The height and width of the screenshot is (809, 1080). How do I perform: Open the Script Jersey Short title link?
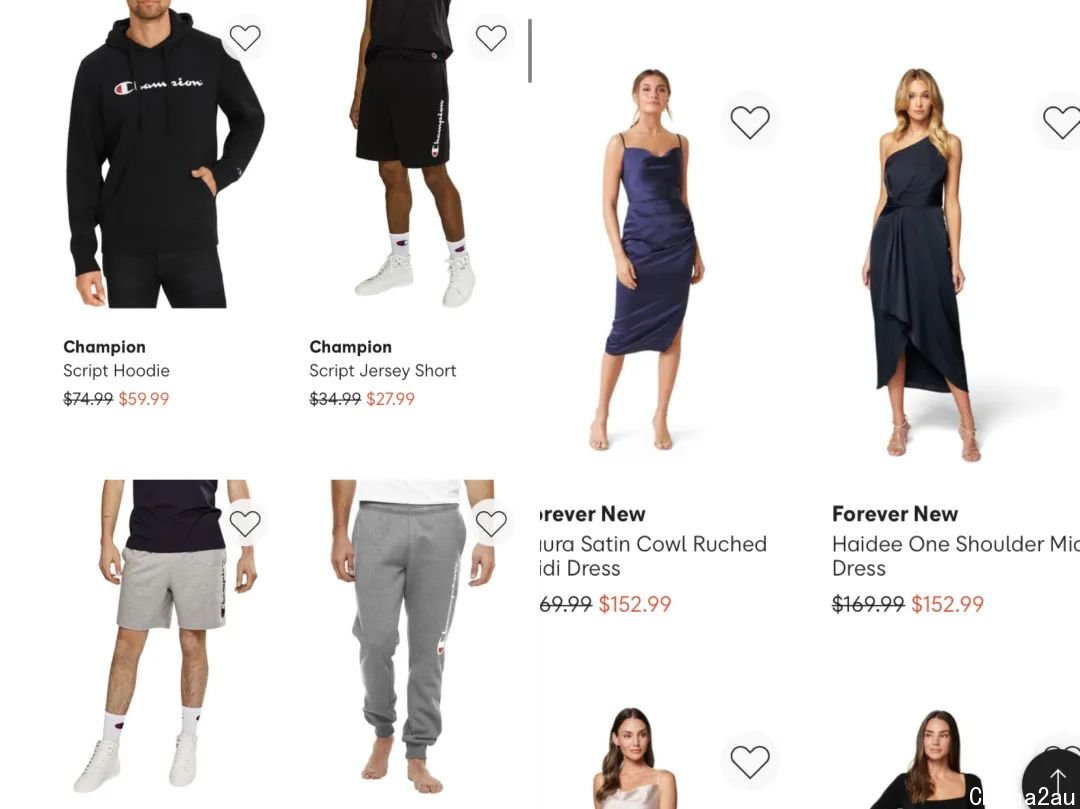tap(383, 370)
